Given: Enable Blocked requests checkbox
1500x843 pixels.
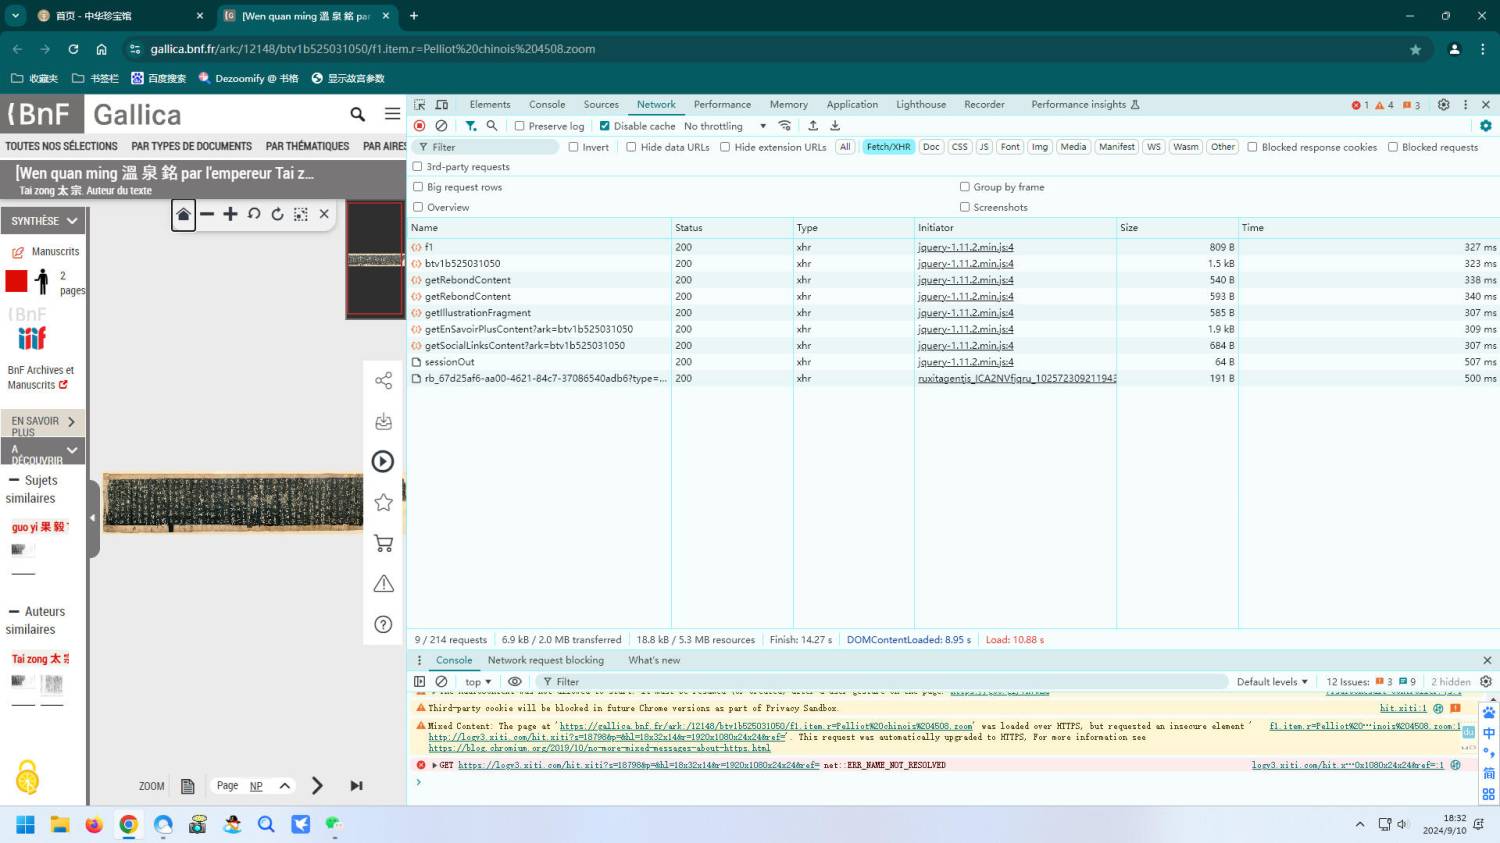Looking at the screenshot, I should point(1392,147).
